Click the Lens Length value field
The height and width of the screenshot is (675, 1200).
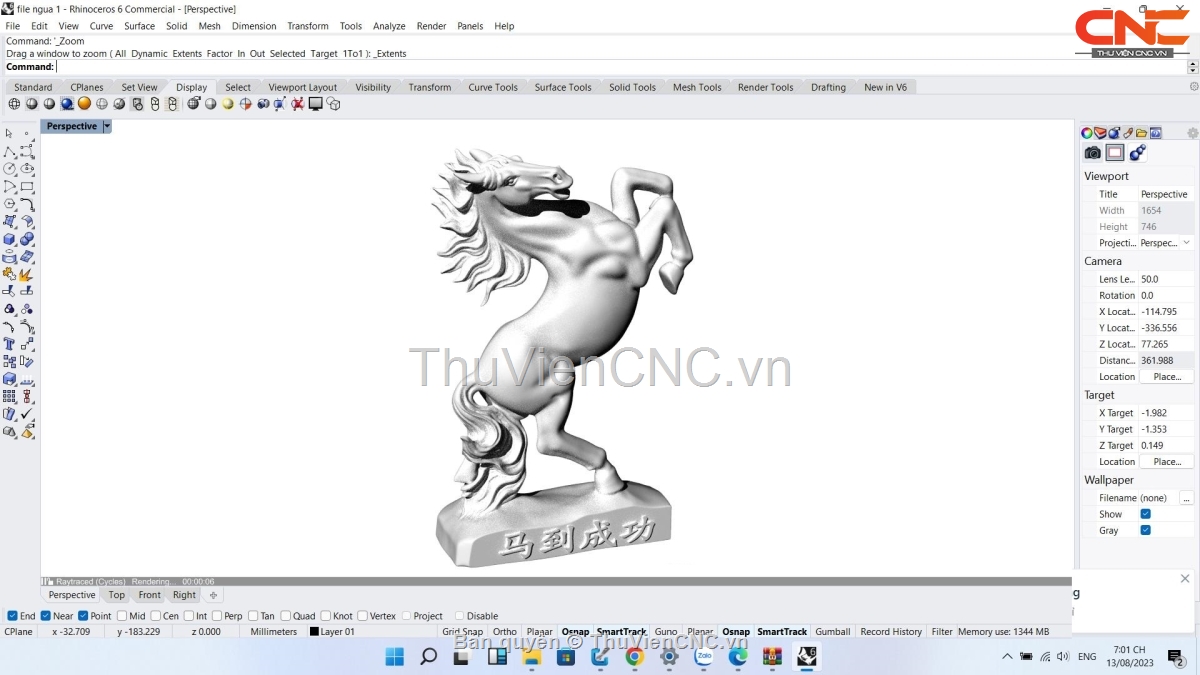1166,279
